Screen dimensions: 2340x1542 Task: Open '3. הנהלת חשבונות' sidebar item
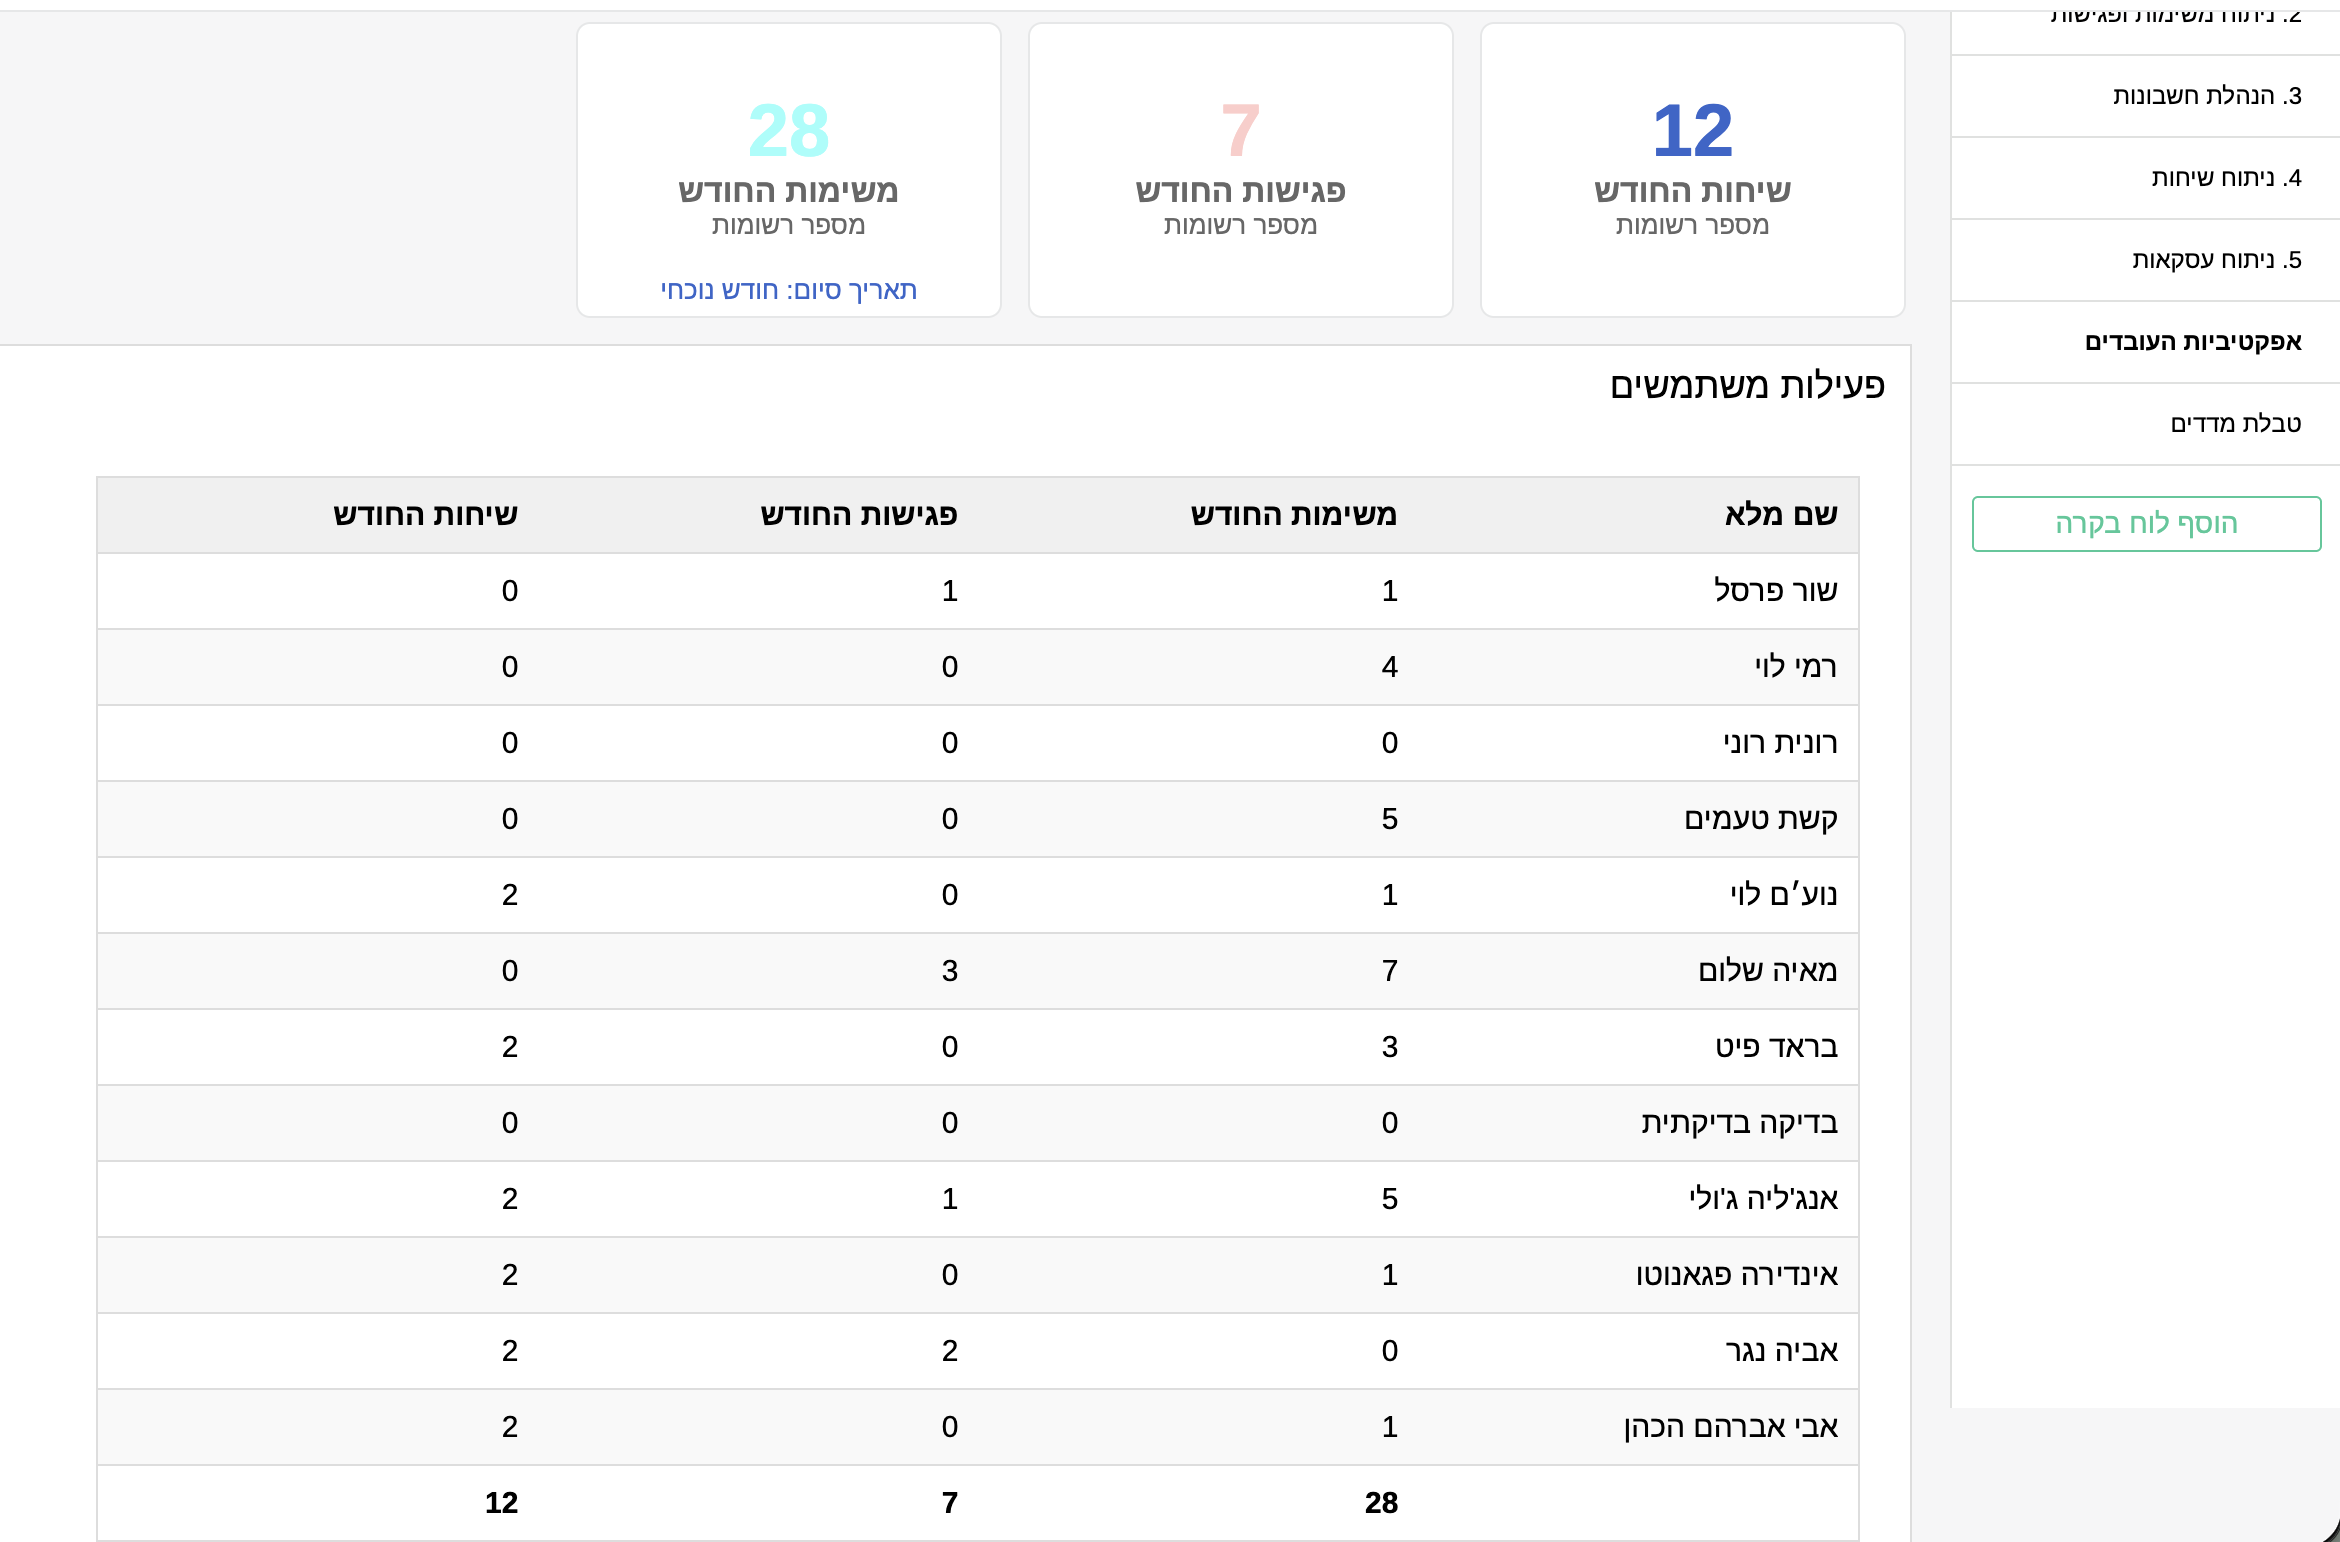coord(2206,96)
